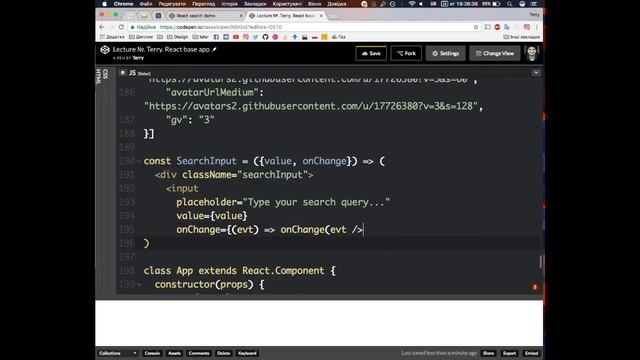The image size is (640, 360).
Task: Click Terry author link under title
Action: (x=138, y=58)
